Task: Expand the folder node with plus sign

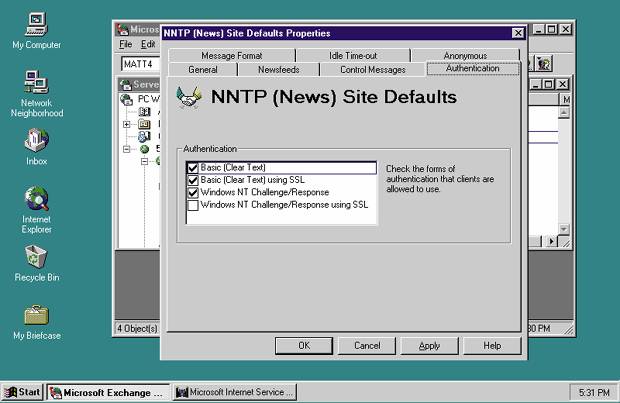Action: tap(127, 125)
